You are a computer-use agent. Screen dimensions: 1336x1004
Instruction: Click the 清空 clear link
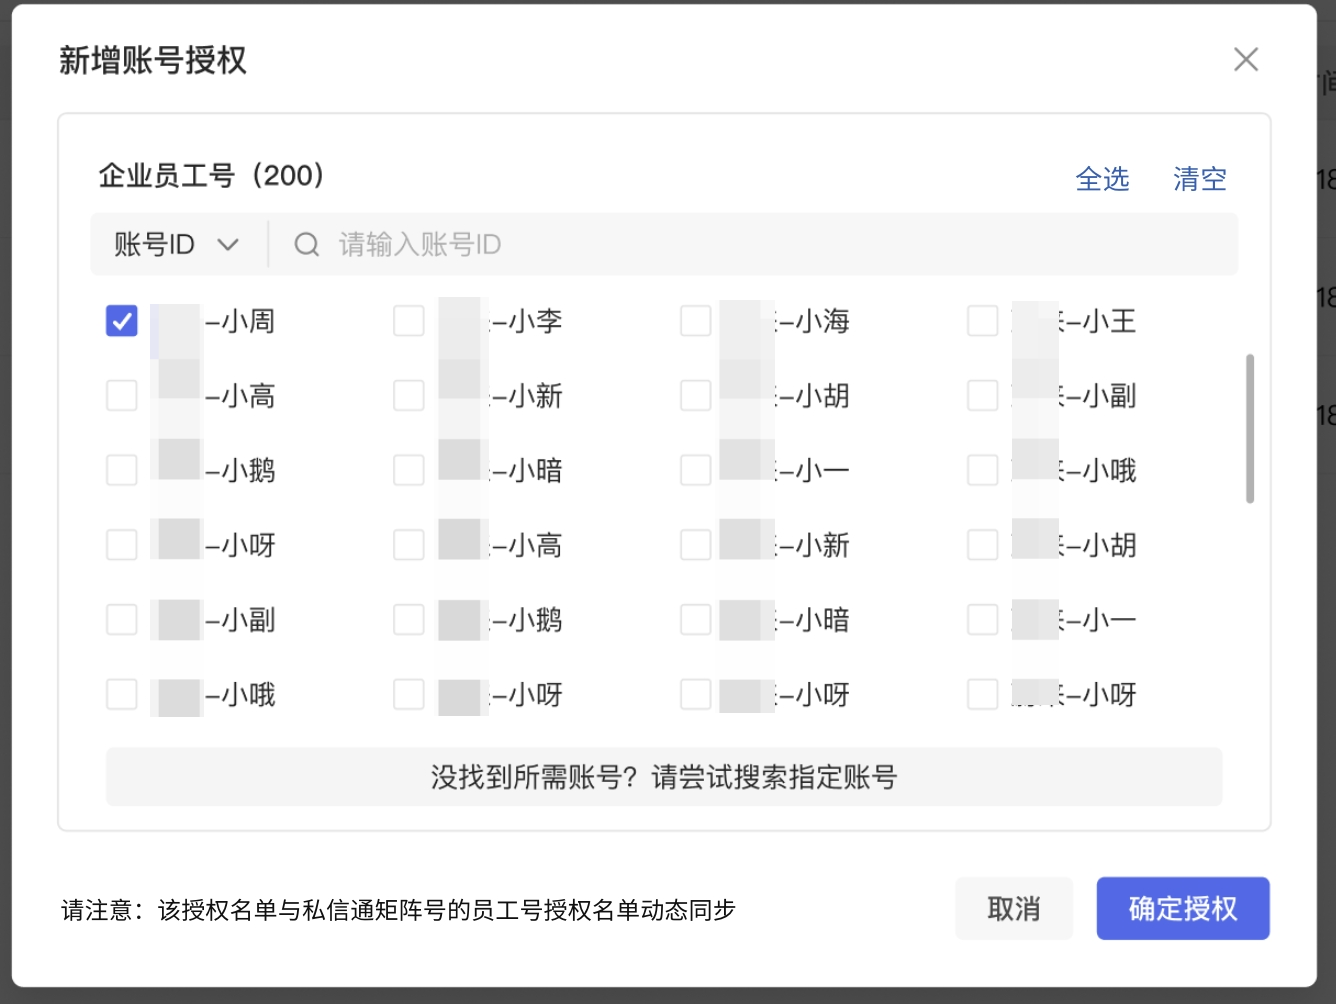click(x=1199, y=179)
